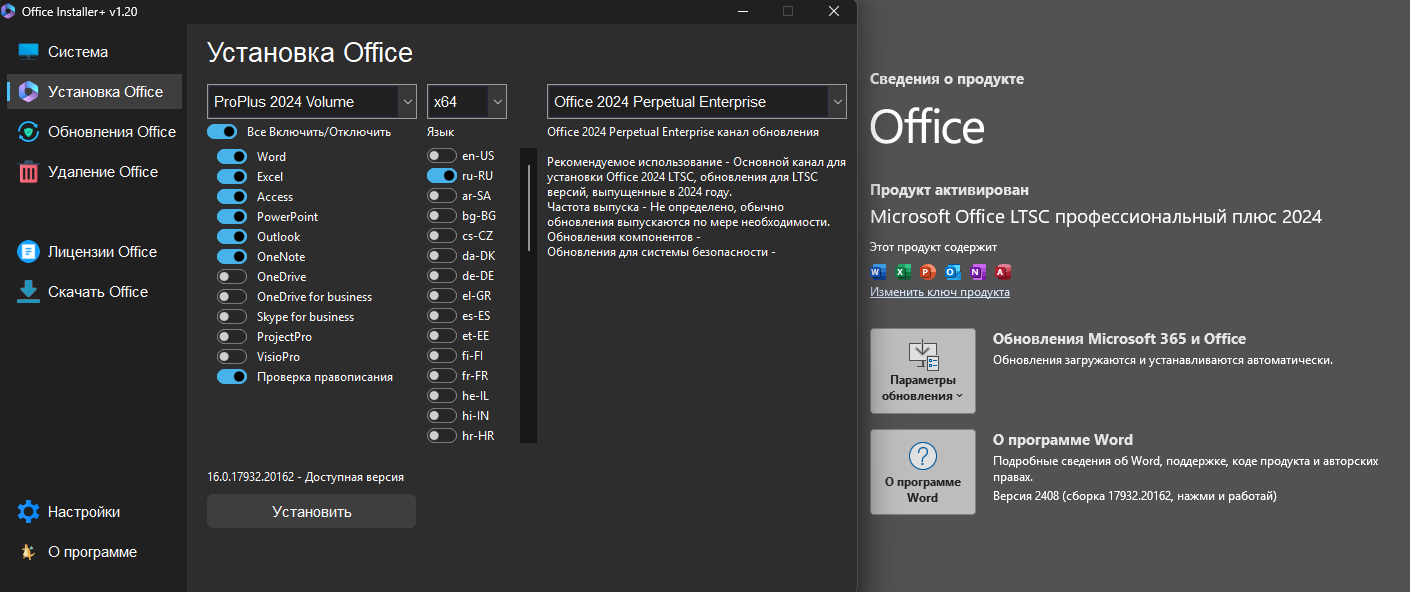
Task: Click the Установить button
Action: 311,511
